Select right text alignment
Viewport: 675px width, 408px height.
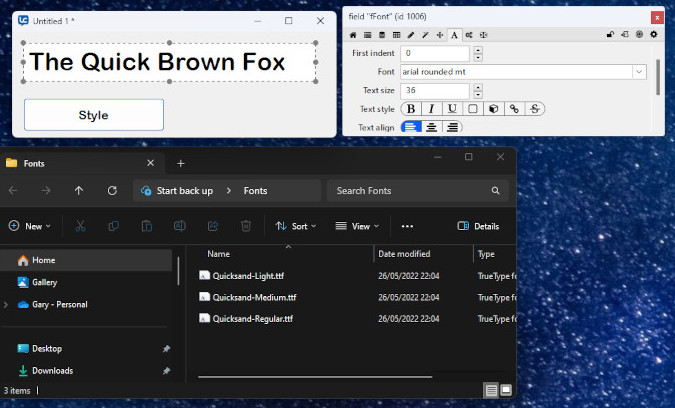452,127
